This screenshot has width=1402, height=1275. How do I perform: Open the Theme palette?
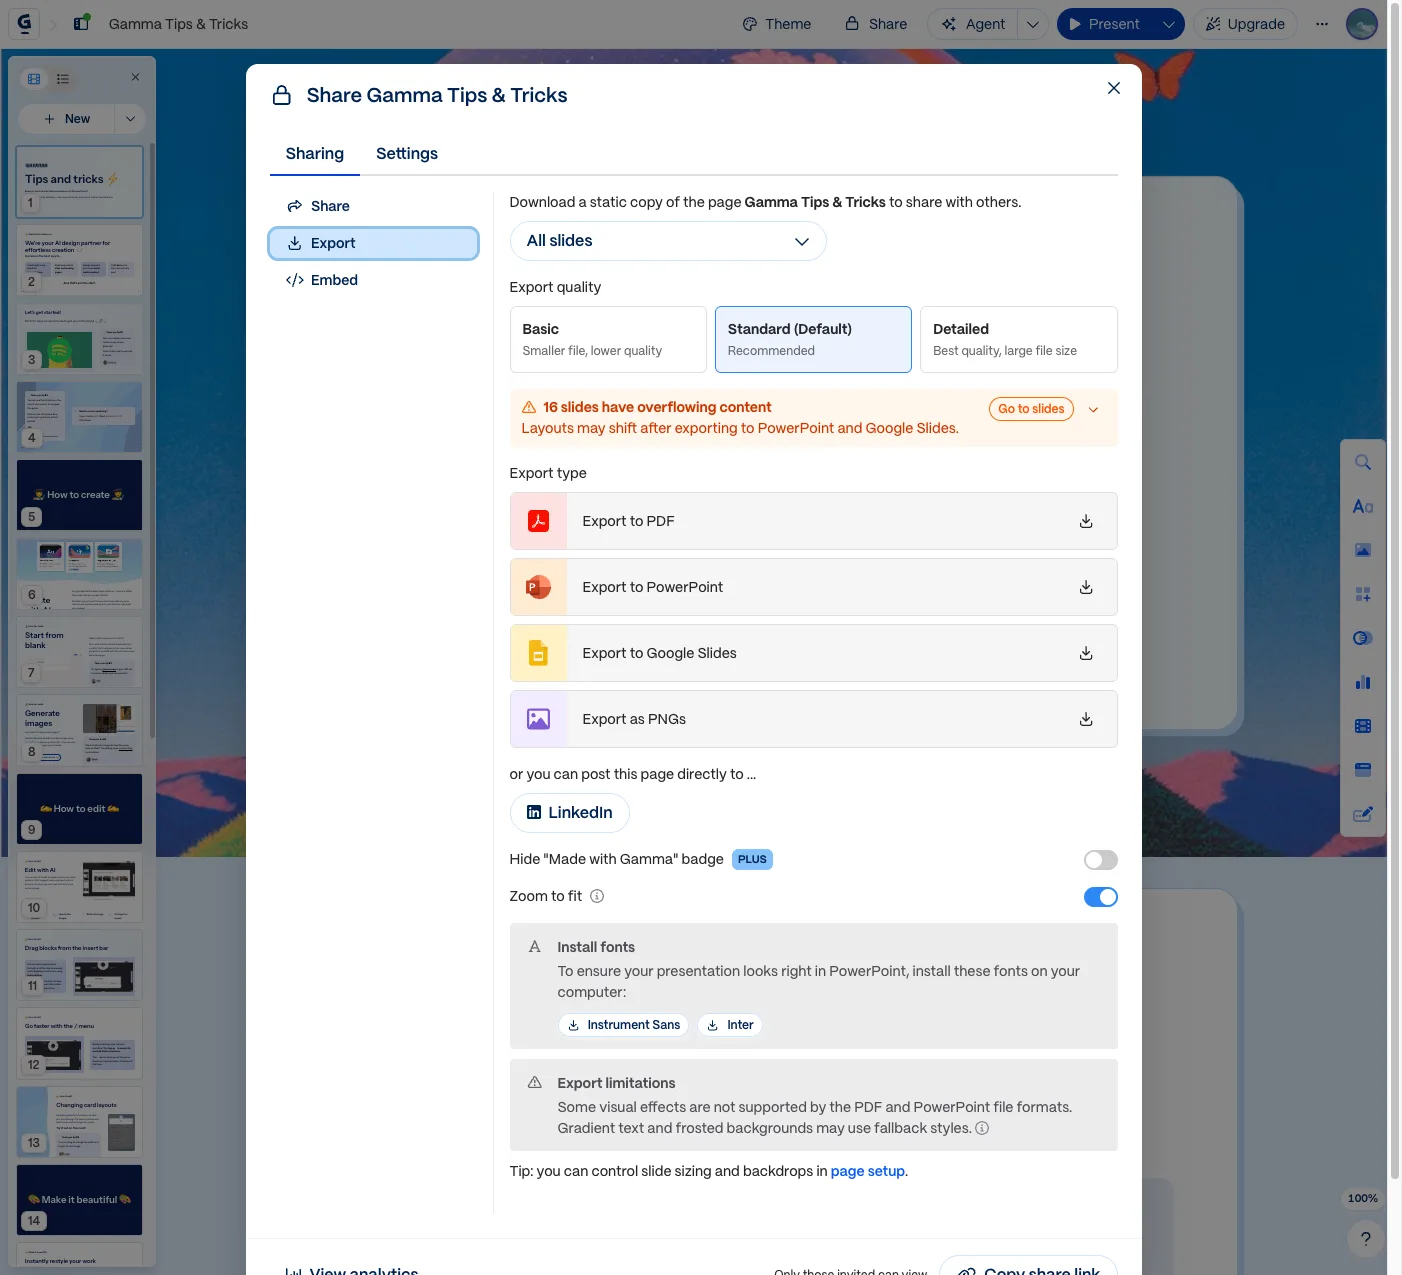(x=776, y=24)
